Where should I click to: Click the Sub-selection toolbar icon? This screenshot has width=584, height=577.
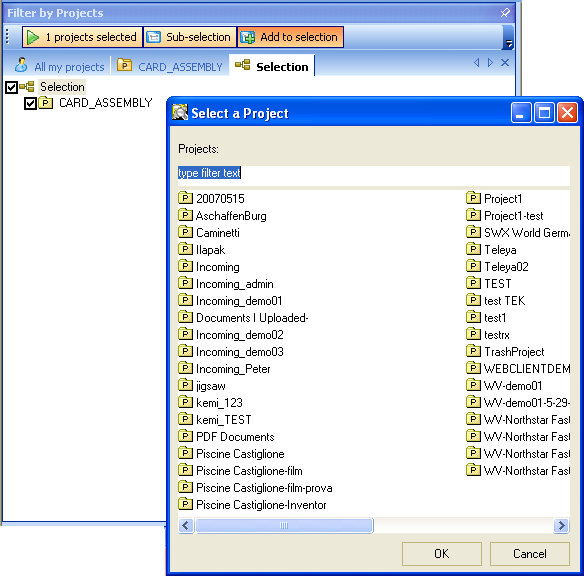tap(153, 37)
